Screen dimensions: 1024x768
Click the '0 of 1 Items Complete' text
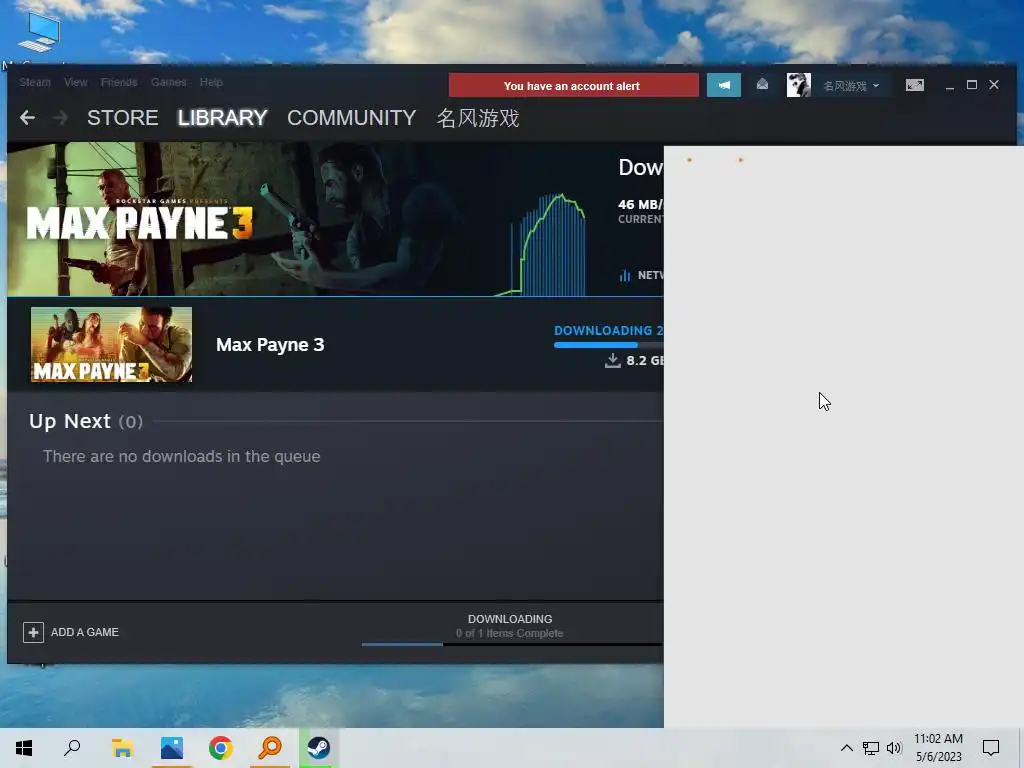point(510,633)
